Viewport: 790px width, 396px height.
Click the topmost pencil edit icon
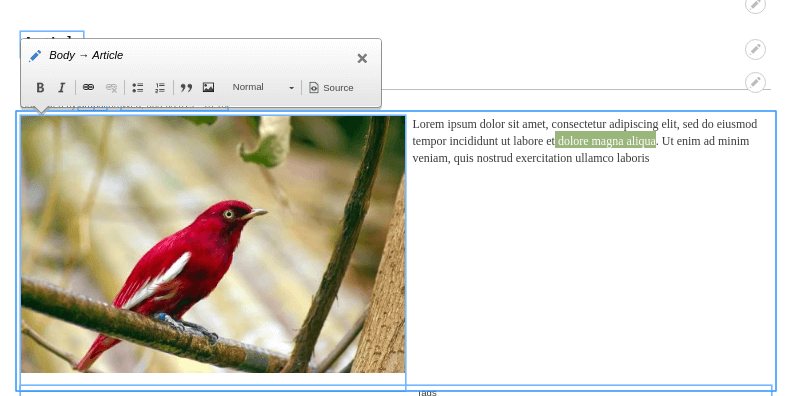(x=755, y=5)
